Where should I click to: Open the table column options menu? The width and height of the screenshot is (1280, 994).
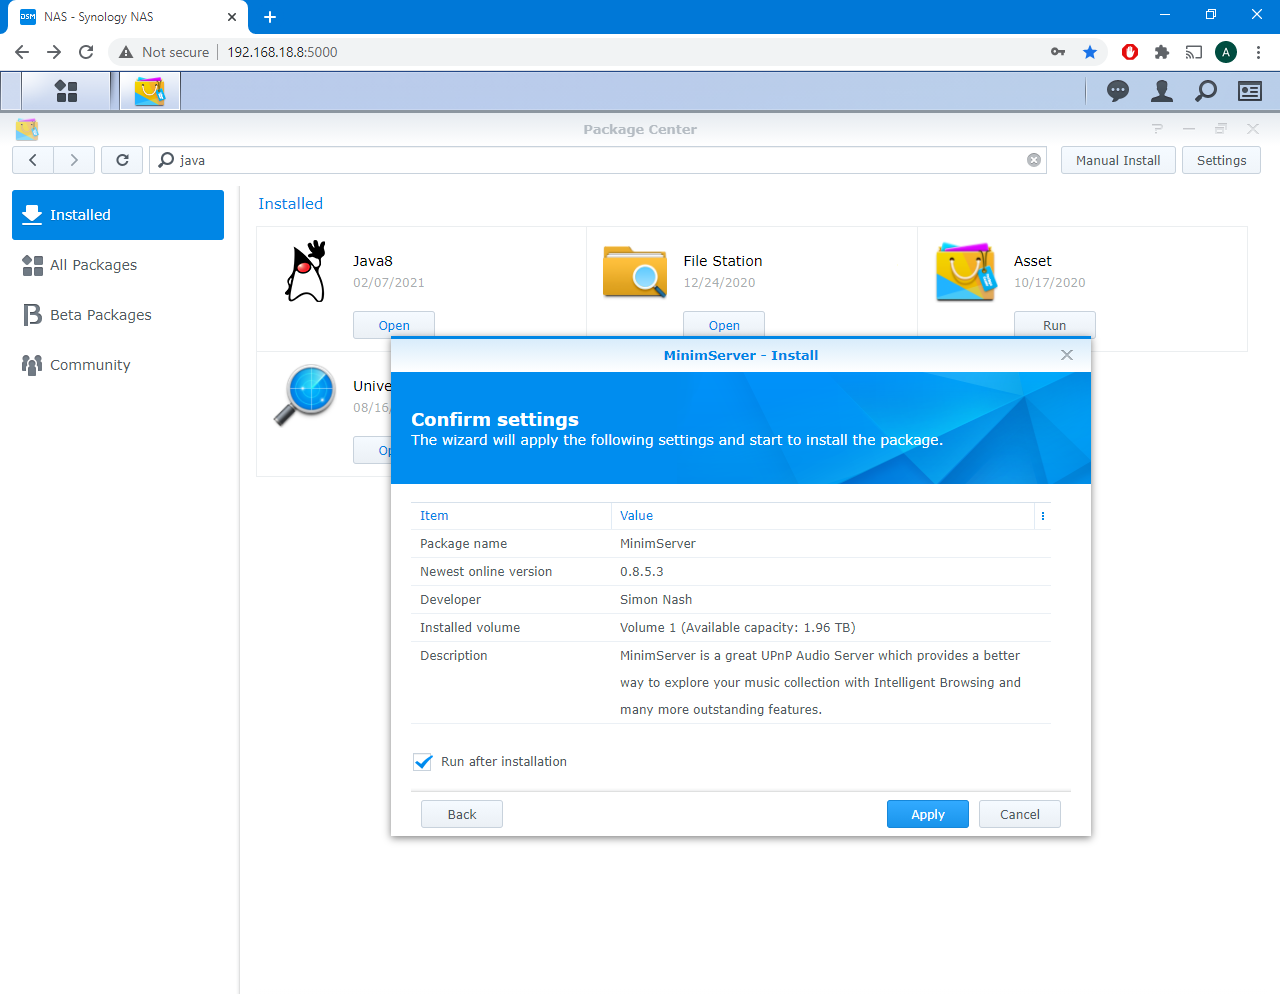[x=1043, y=516]
